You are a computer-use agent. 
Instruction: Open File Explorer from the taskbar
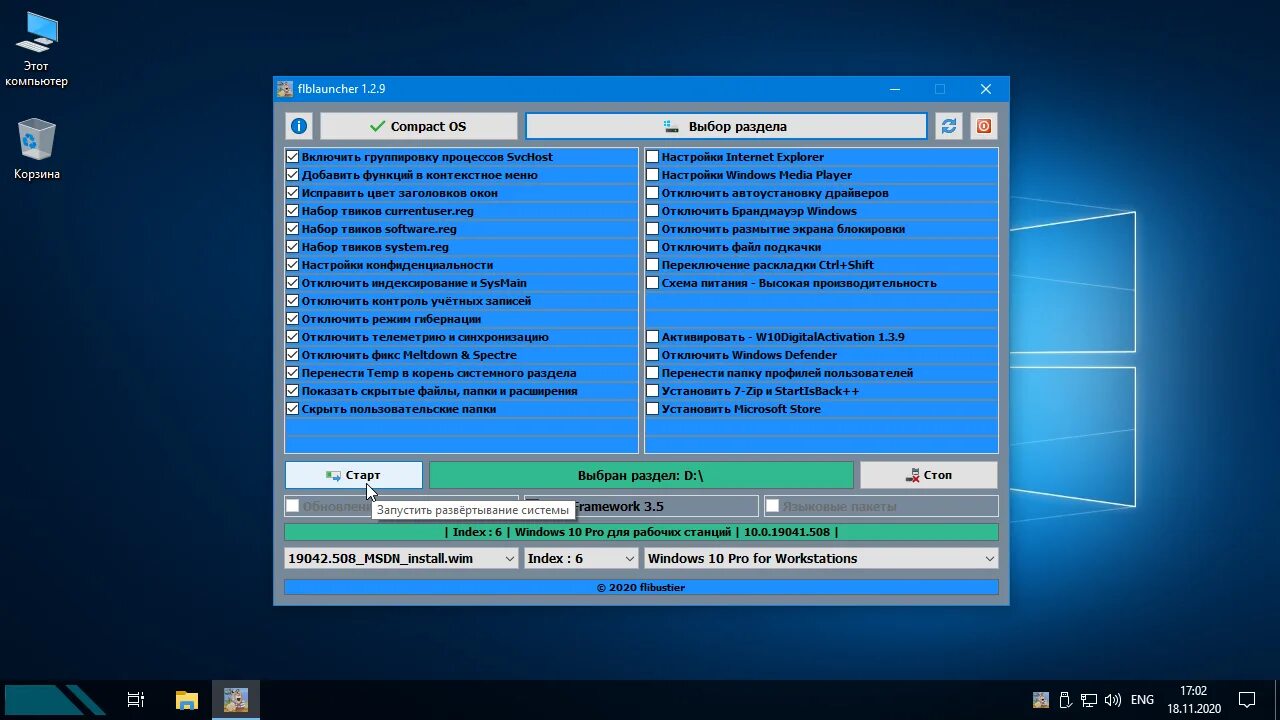tap(187, 700)
